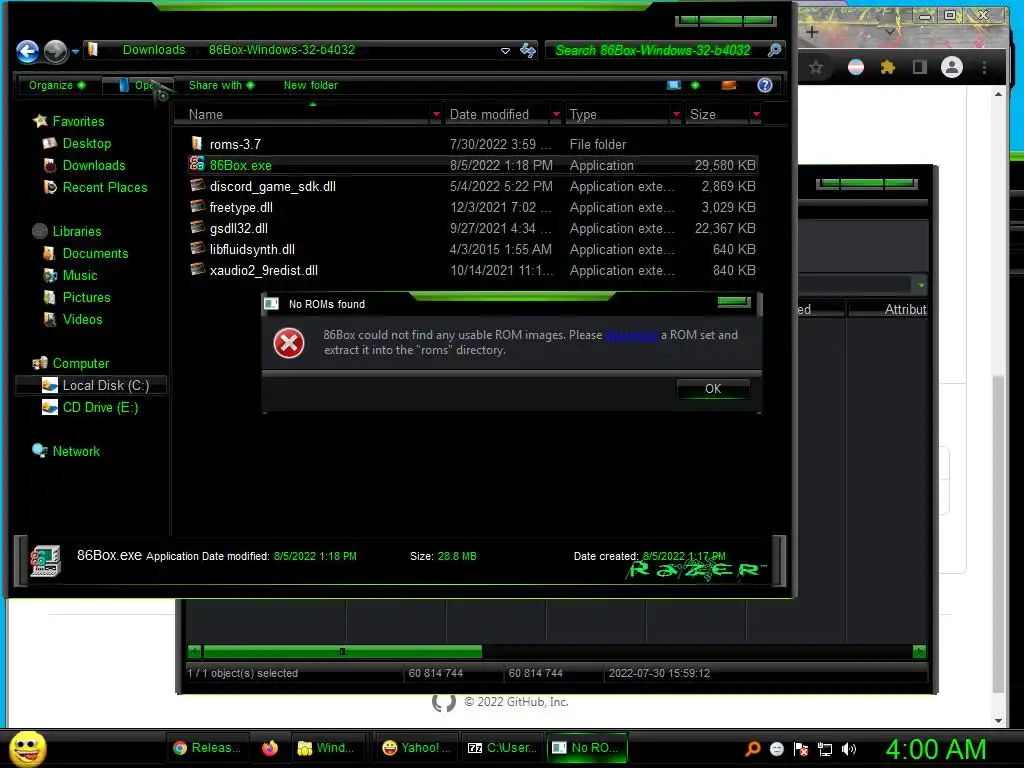1024x768 pixels.
Task: Click 86Box.exe details pane thumbnail
Action: pyautogui.click(x=45, y=561)
